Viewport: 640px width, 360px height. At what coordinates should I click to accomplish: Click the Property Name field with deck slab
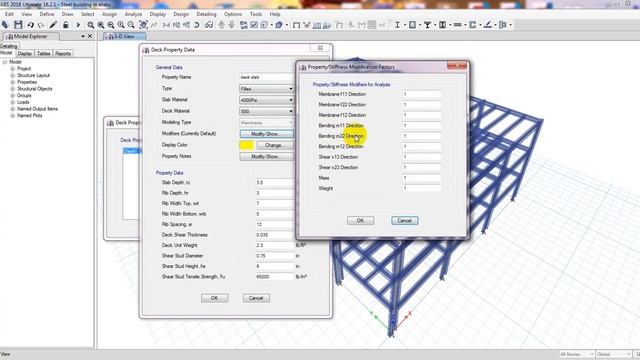267,77
